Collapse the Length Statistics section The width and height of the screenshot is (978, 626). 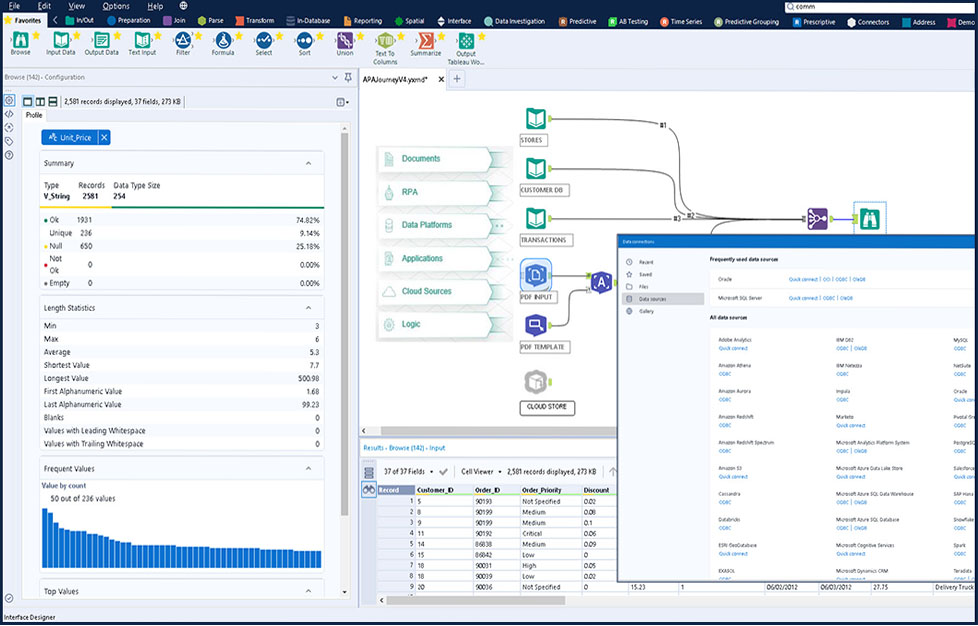(307, 308)
